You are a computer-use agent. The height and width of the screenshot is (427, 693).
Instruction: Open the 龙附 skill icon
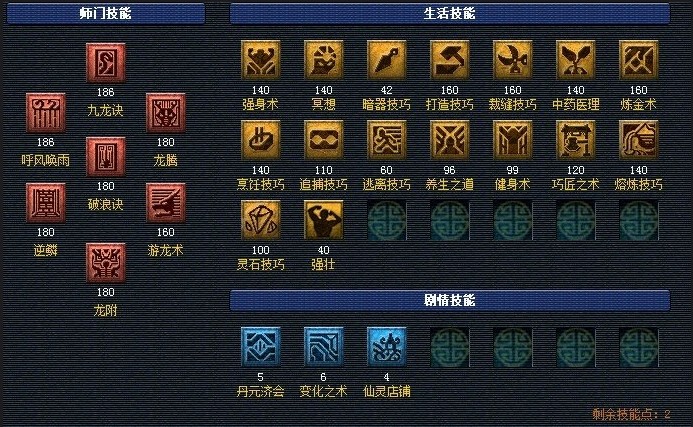tap(106, 263)
